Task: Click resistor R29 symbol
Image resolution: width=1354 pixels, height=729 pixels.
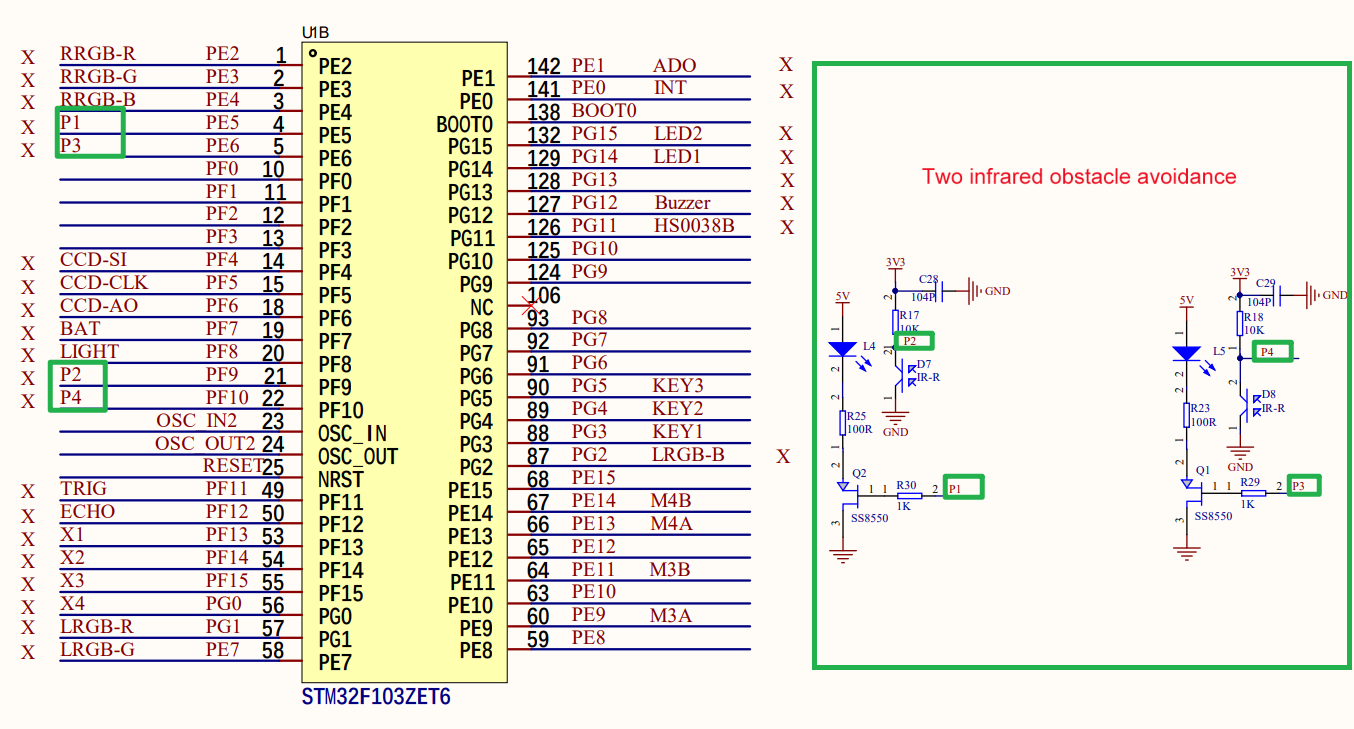Action: pos(1253,492)
